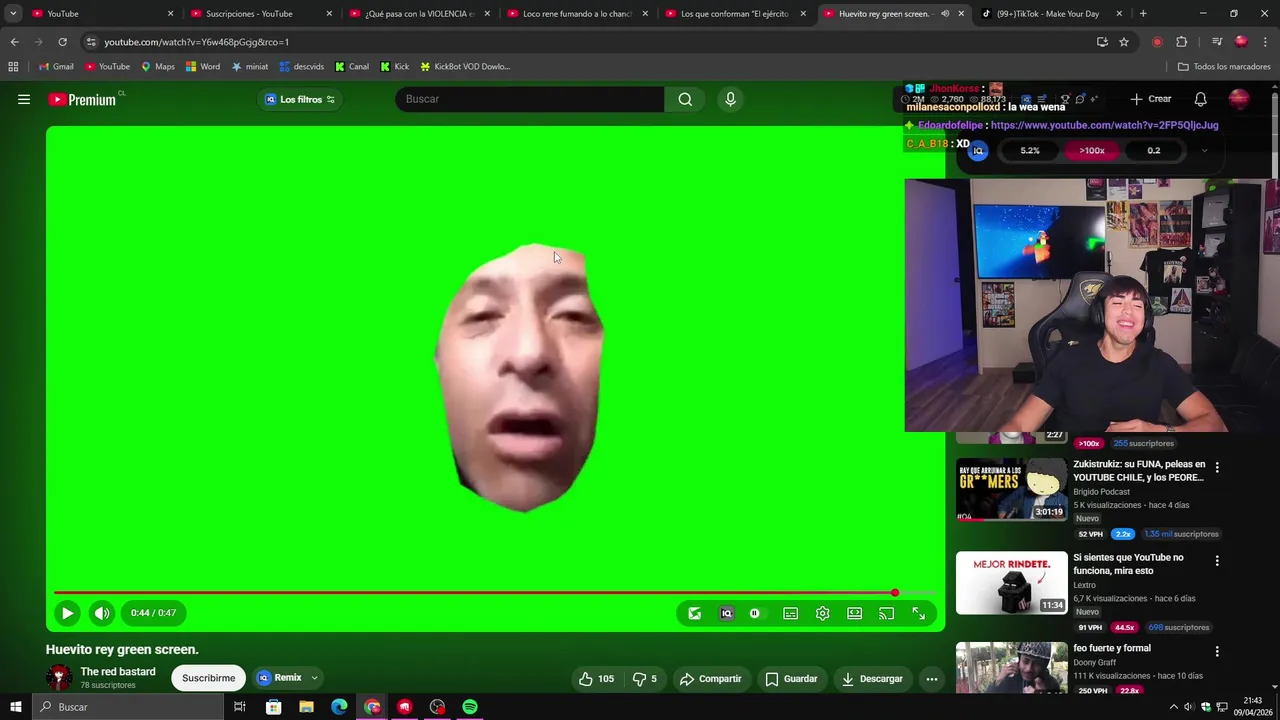Open the 'Todos los marcadores' folder
1280x720 pixels.
click(1224, 67)
